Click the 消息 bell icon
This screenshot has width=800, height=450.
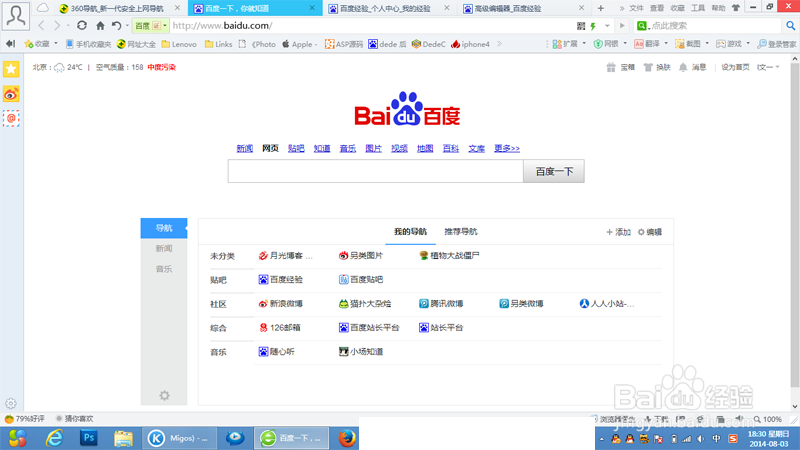click(683, 67)
